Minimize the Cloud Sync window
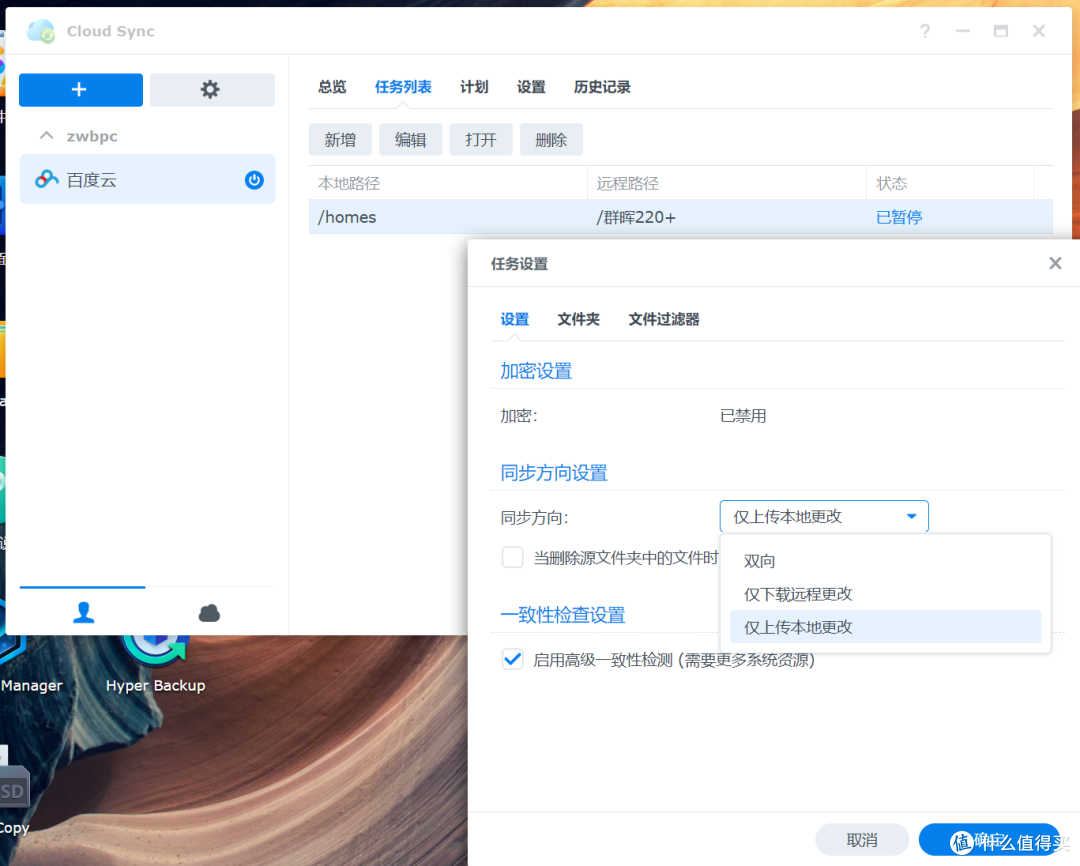 (963, 31)
